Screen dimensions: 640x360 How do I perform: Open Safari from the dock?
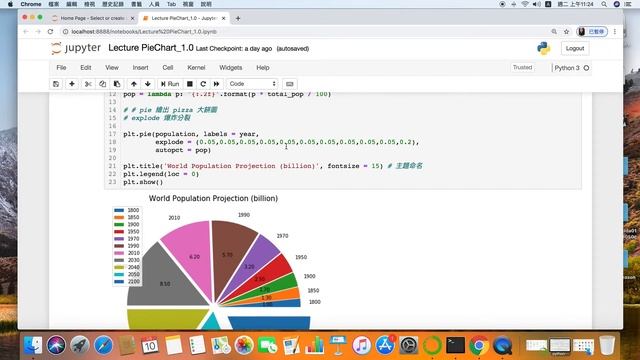point(103,345)
